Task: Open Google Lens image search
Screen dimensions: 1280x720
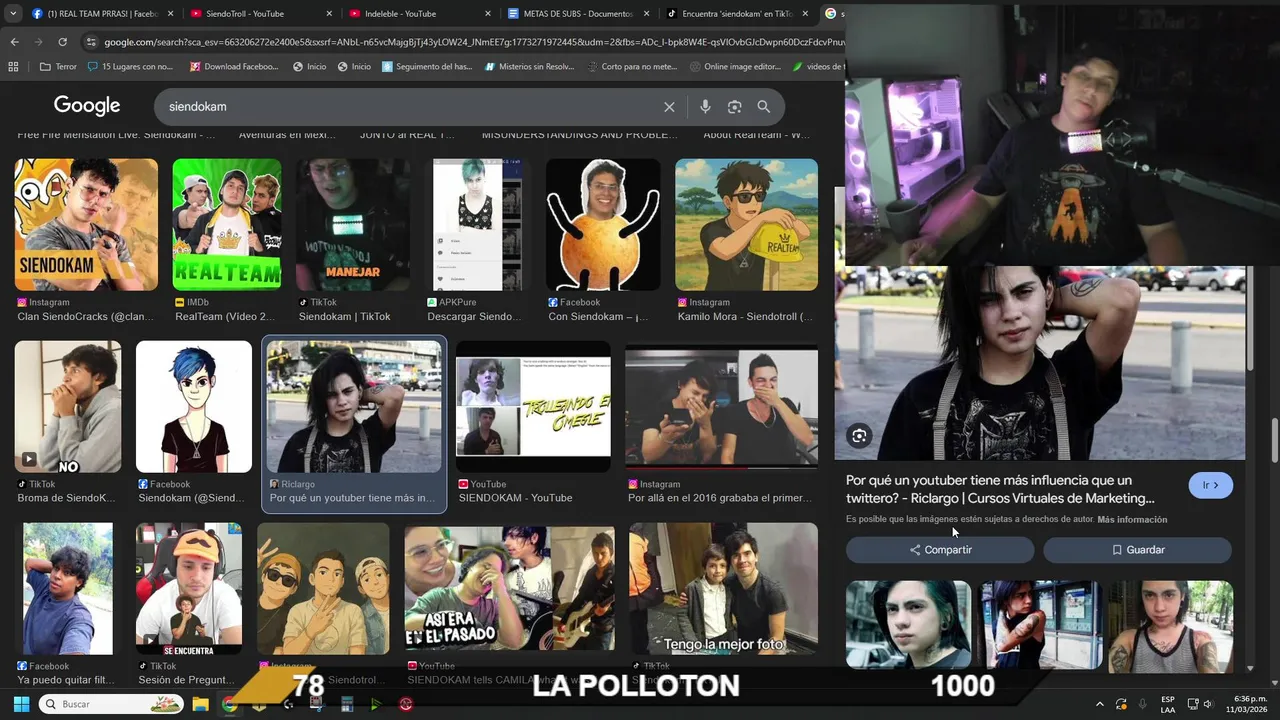Action: tap(735, 107)
